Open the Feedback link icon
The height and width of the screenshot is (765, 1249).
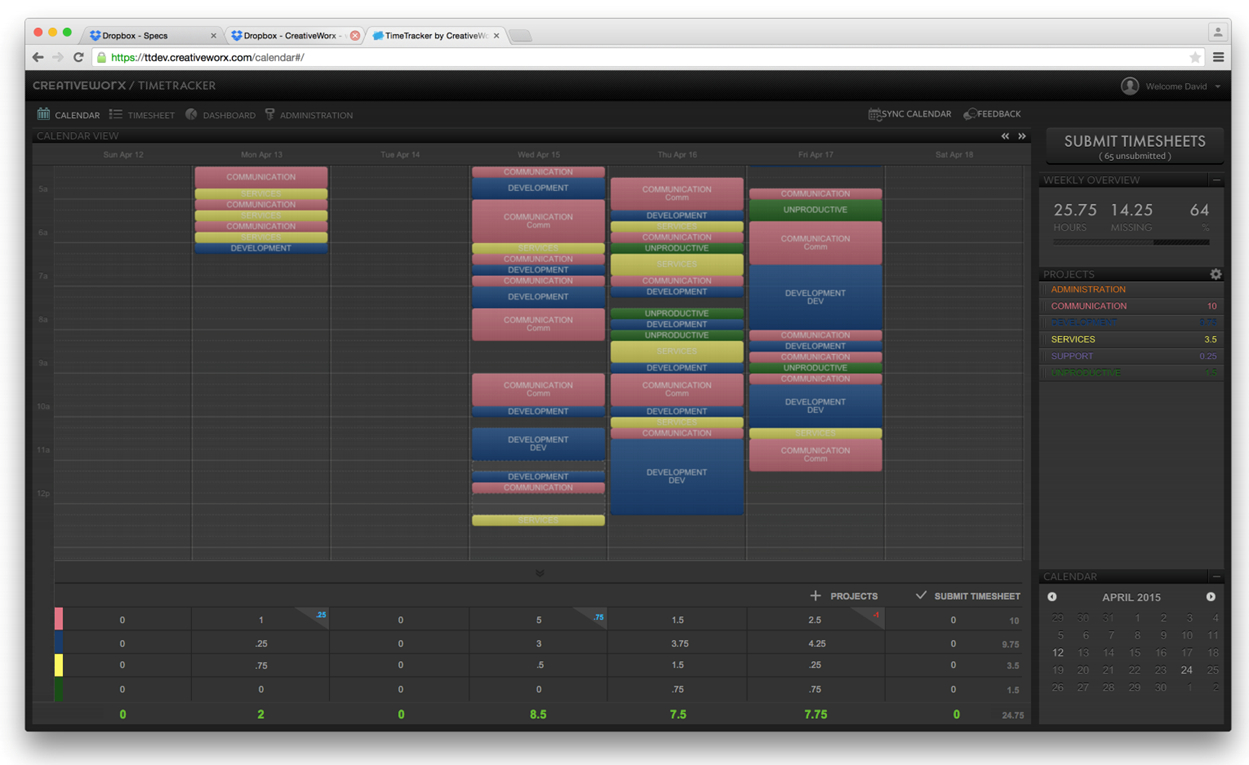pos(969,114)
